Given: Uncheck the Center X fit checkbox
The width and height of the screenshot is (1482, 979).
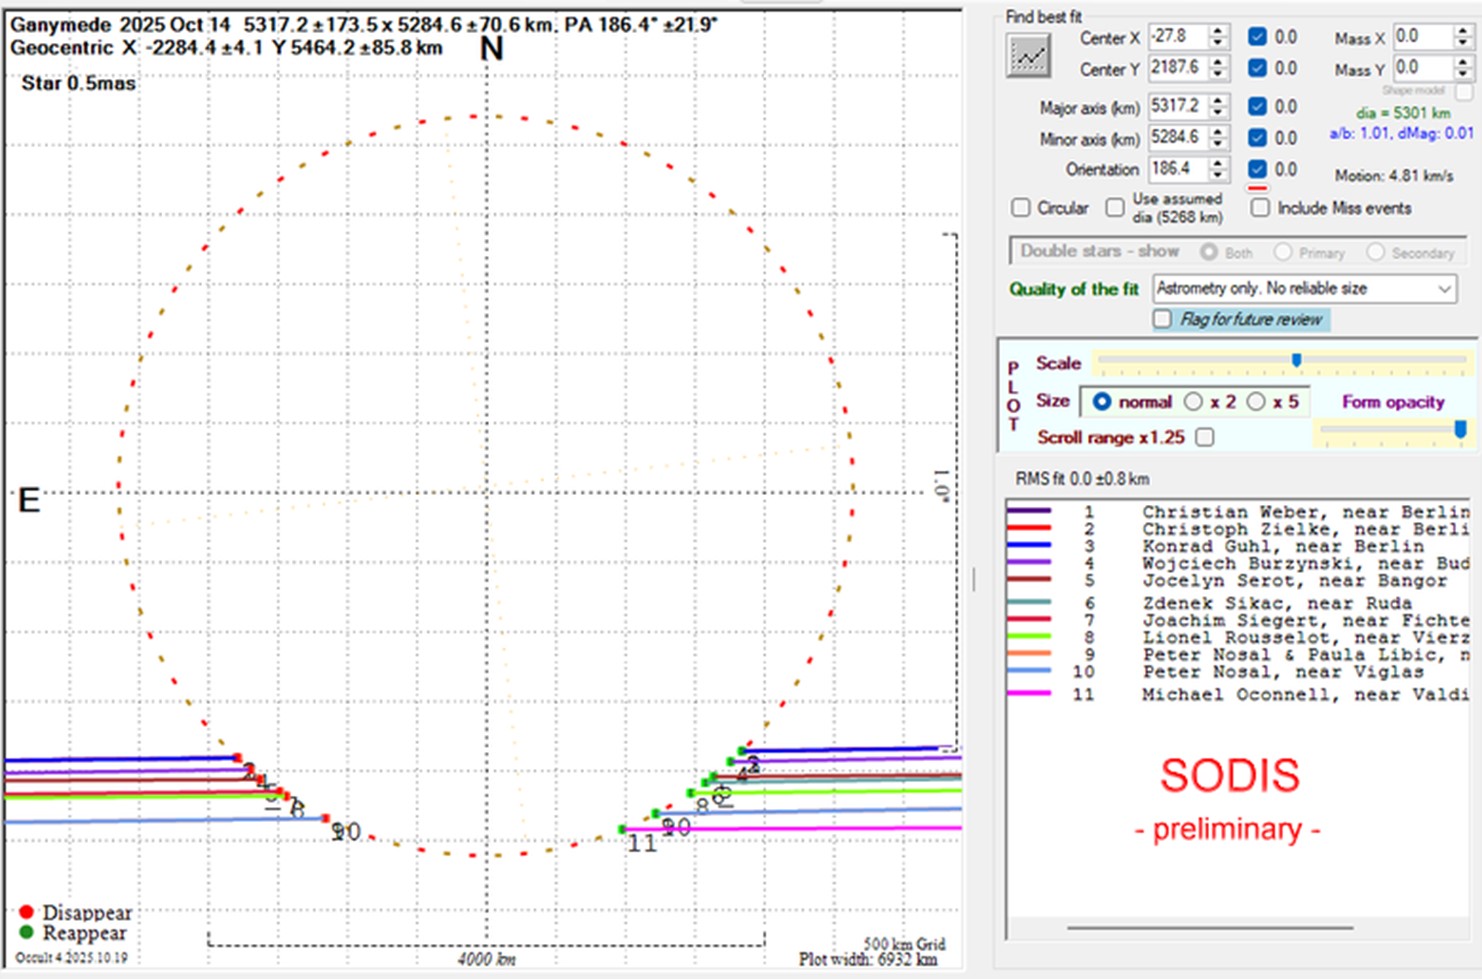Looking at the screenshot, I should (1257, 37).
